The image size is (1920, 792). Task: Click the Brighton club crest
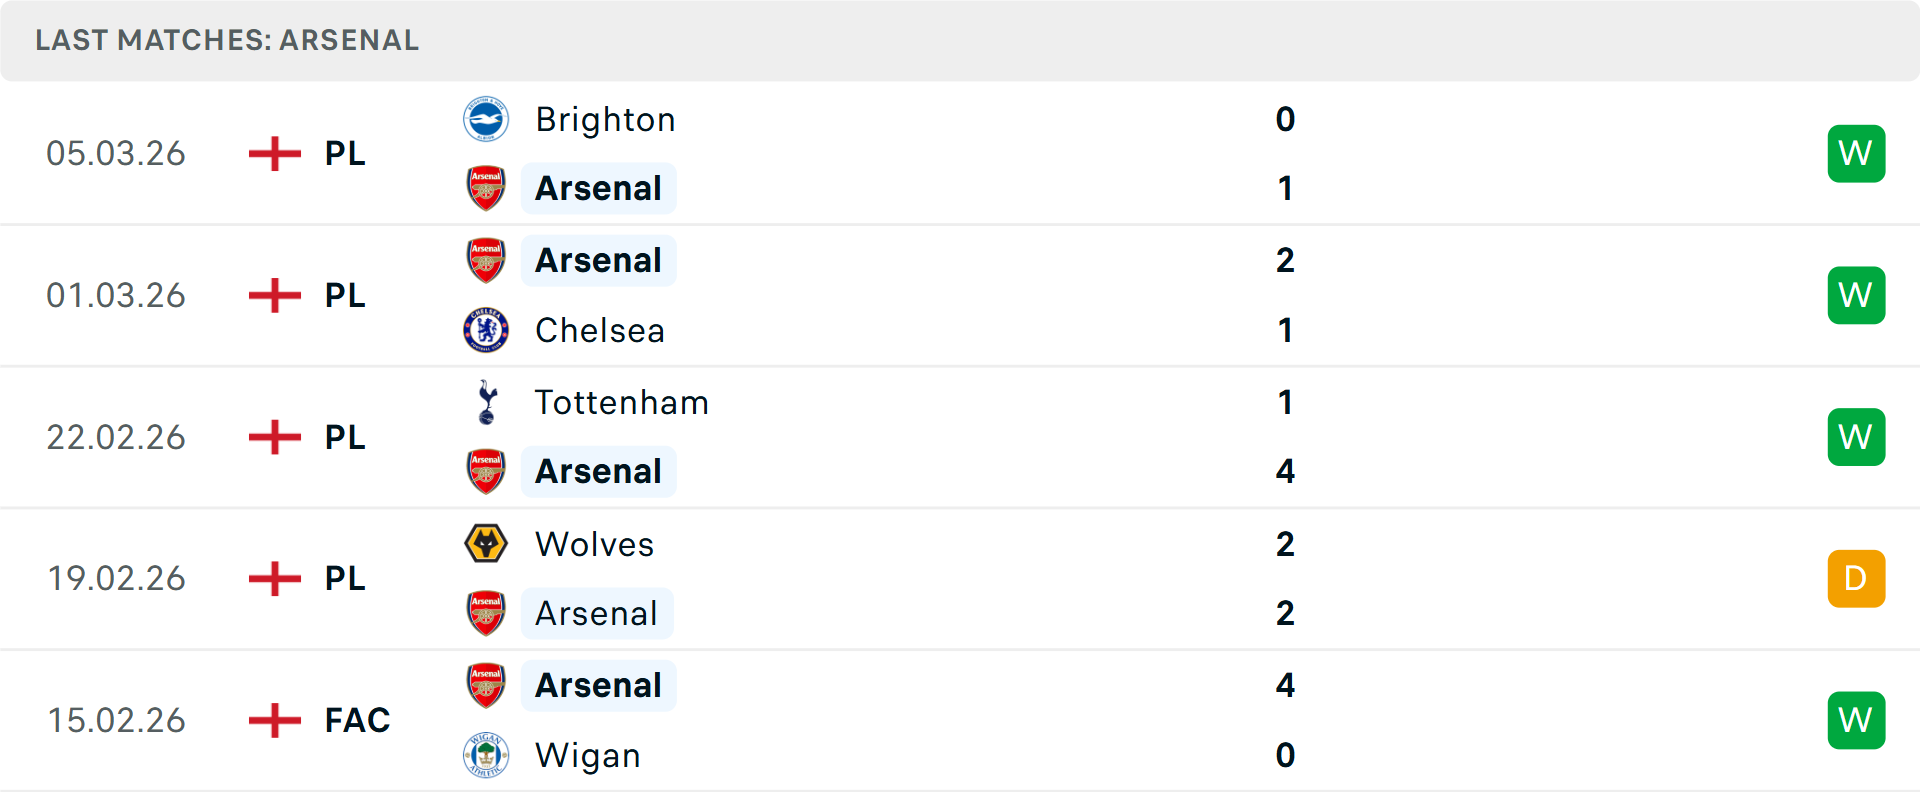coord(486,119)
